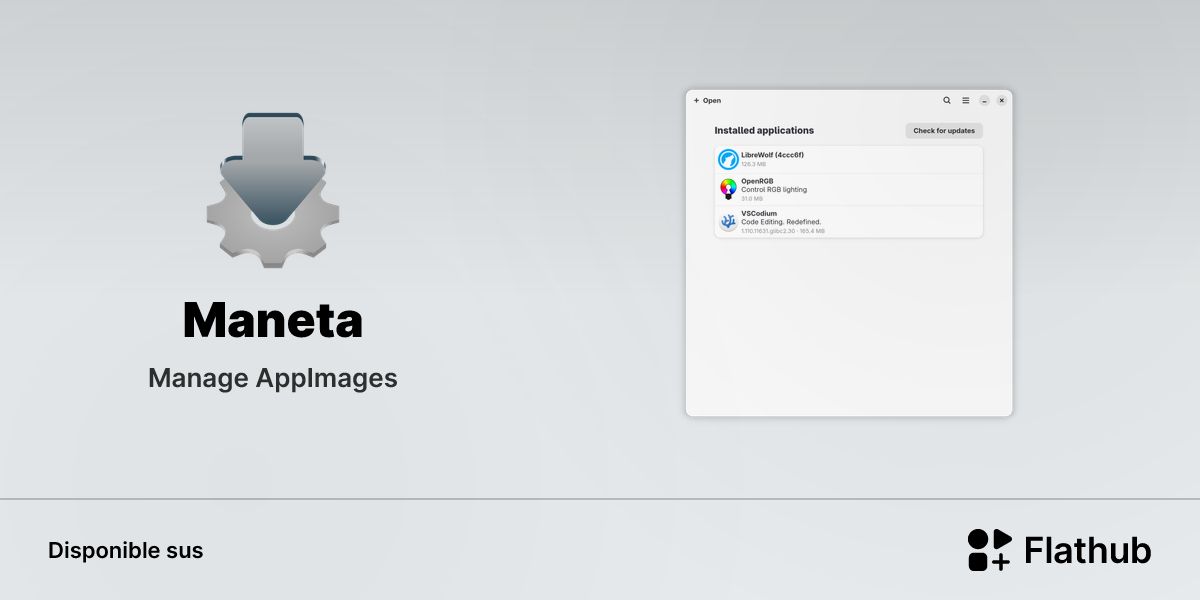Click the Manage AppImages tagline

coord(273,378)
